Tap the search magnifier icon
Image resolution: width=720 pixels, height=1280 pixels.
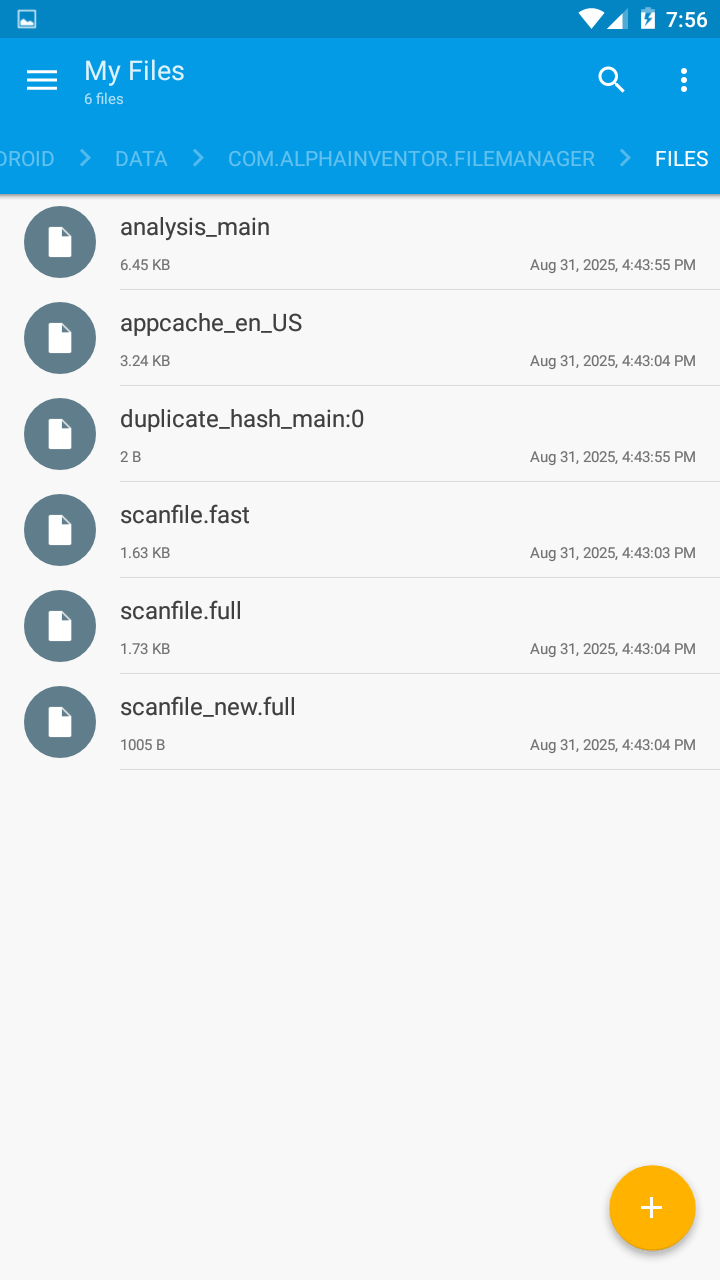pos(611,80)
